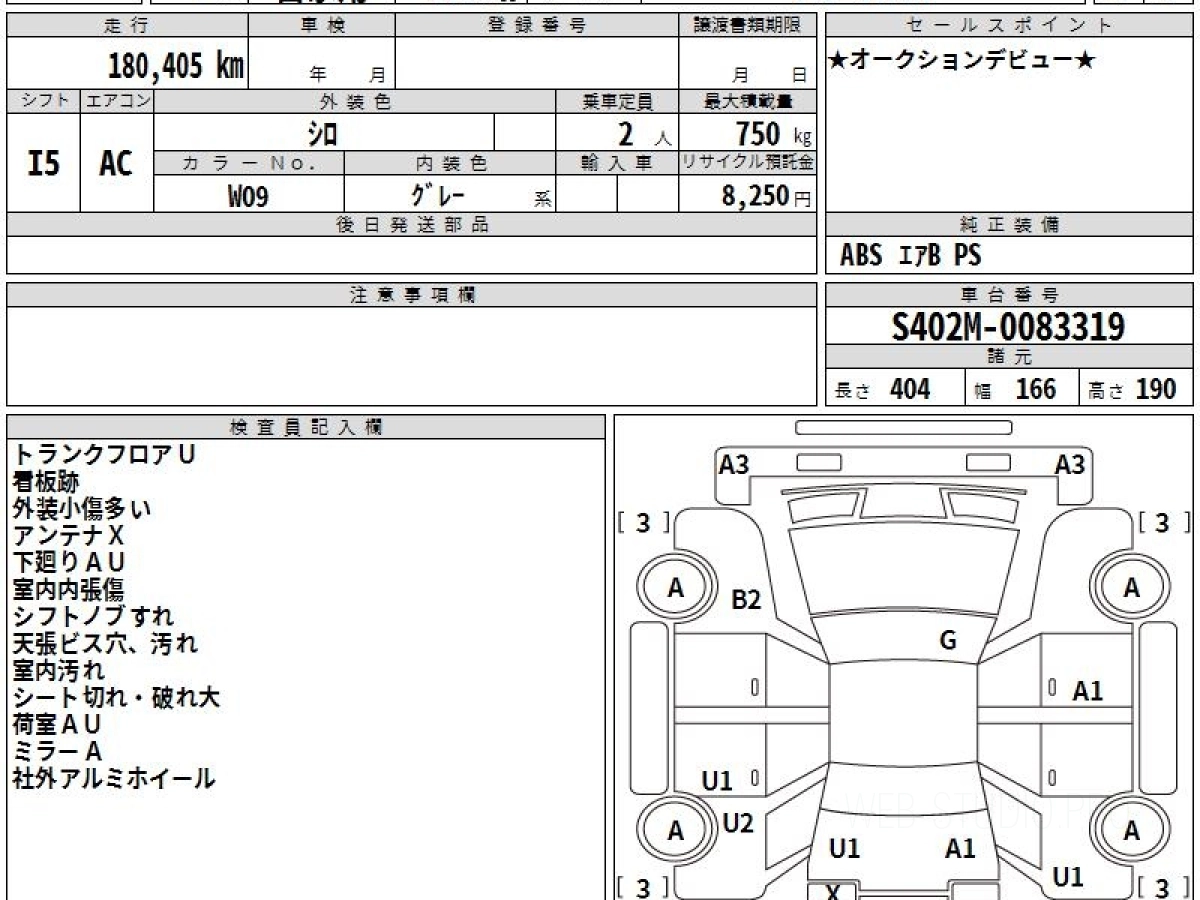Click the 純正装備 header

coord(1009,225)
